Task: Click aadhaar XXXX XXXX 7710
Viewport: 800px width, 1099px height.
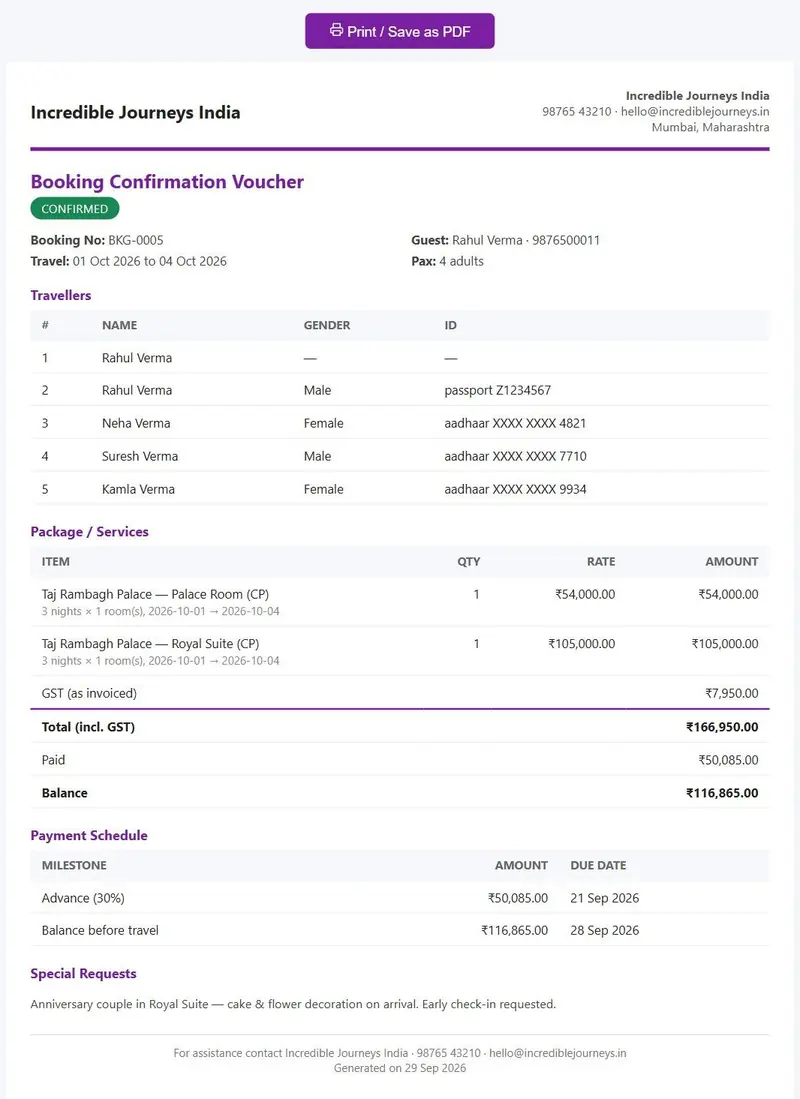Action: (x=515, y=456)
